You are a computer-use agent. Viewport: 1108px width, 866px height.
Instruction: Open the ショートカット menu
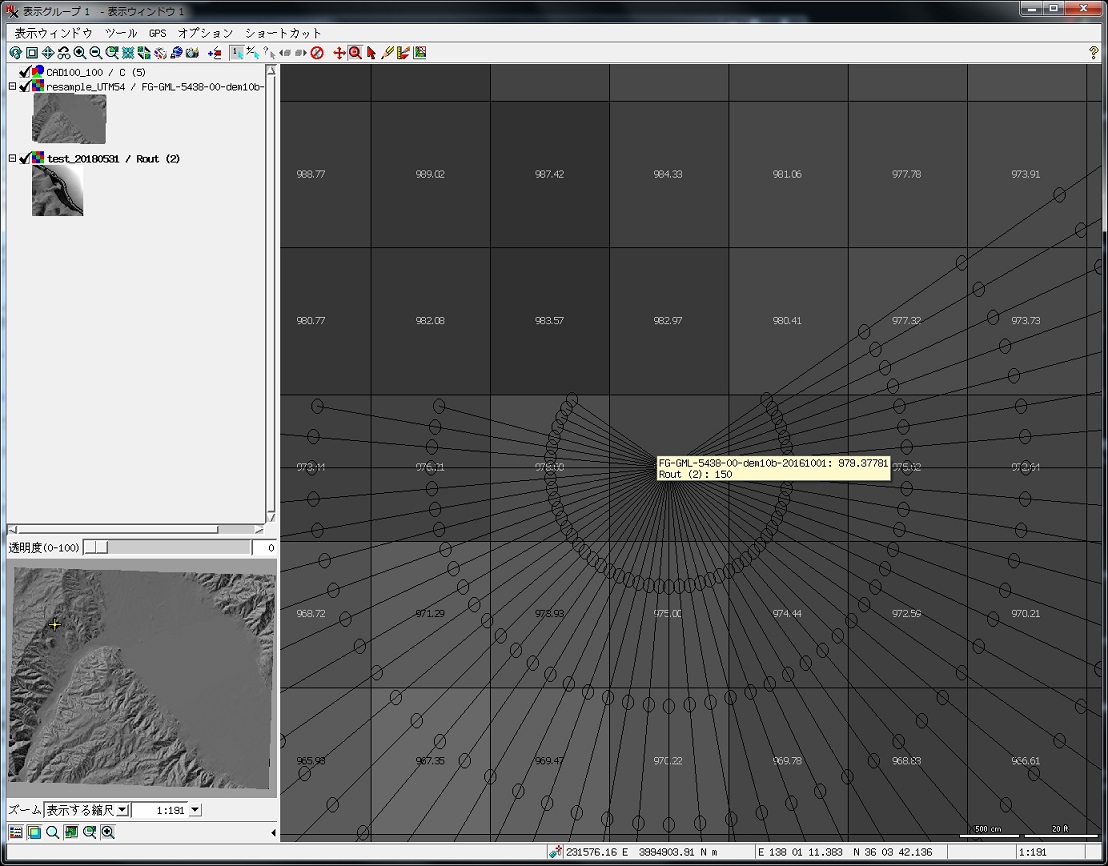283,33
